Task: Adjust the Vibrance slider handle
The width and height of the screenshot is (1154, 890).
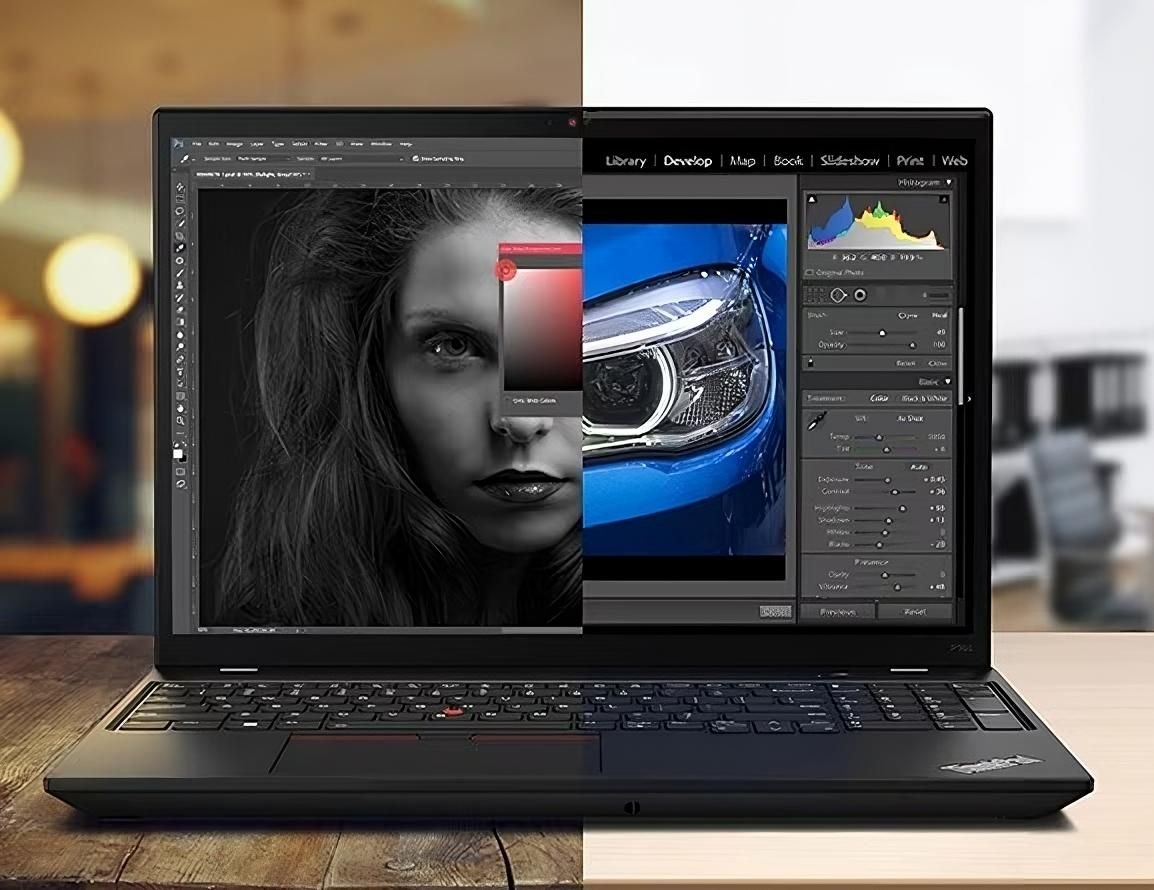Action: click(897, 587)
